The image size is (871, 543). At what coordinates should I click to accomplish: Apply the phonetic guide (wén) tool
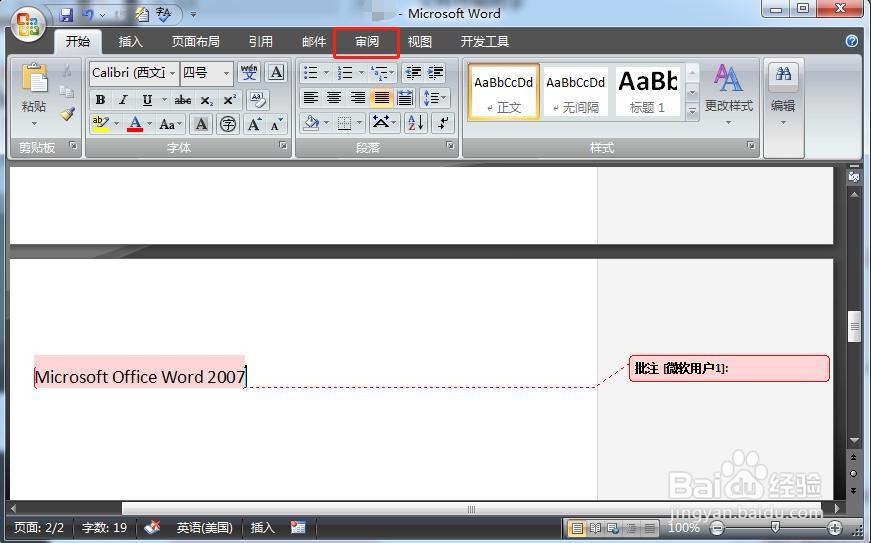click(x=249, y=73)
